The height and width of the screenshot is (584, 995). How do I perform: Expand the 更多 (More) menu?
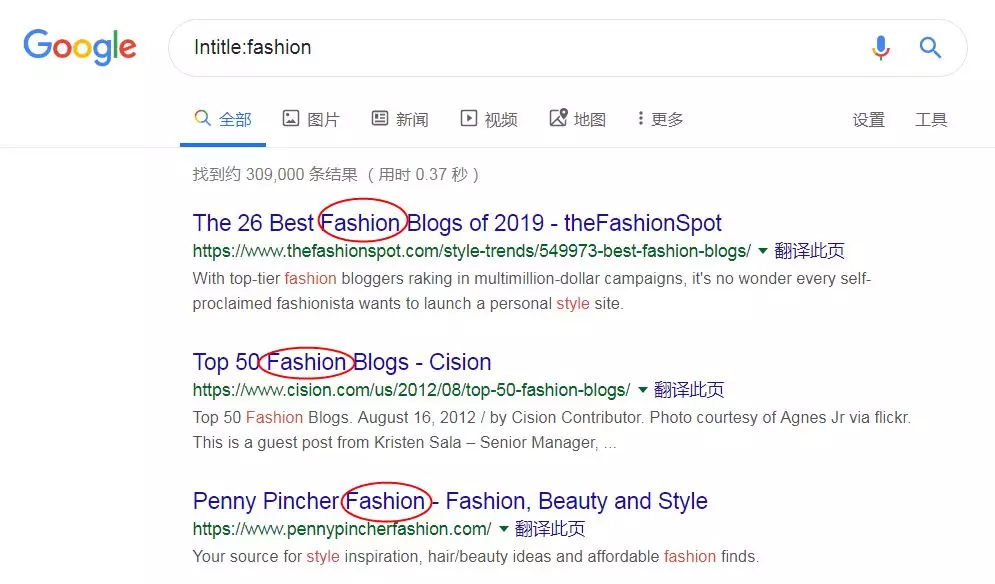(660, 119)
